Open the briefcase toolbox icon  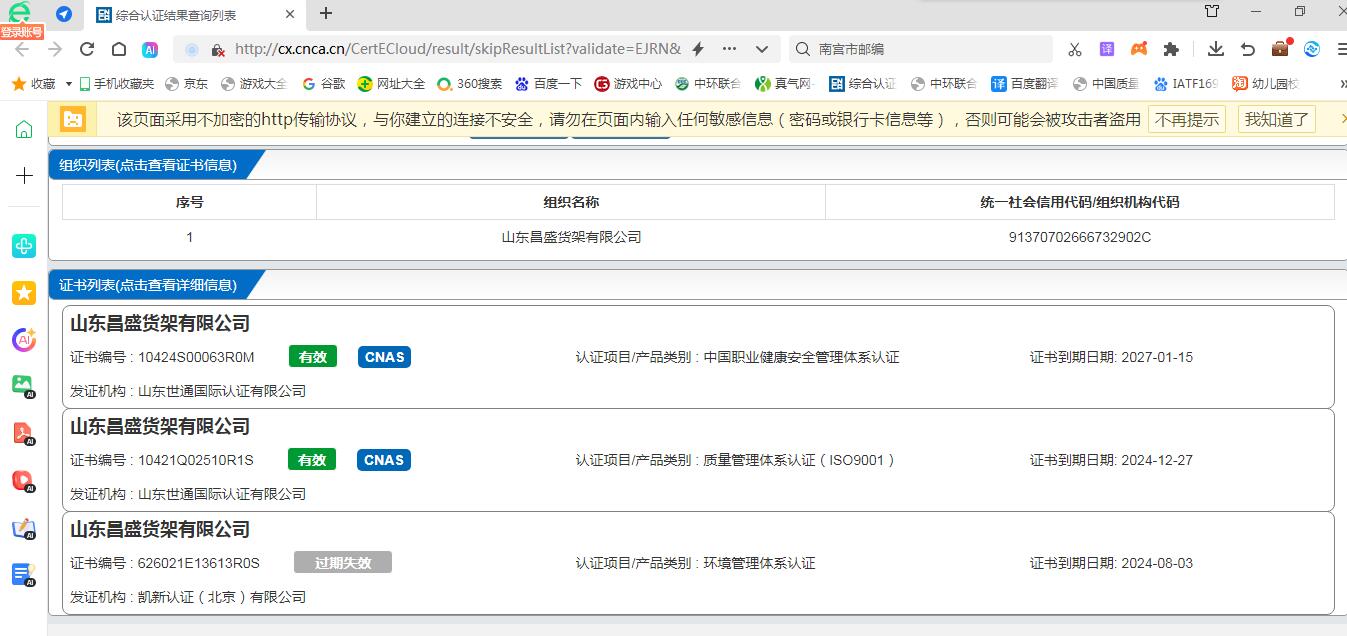pos(1280,48)
